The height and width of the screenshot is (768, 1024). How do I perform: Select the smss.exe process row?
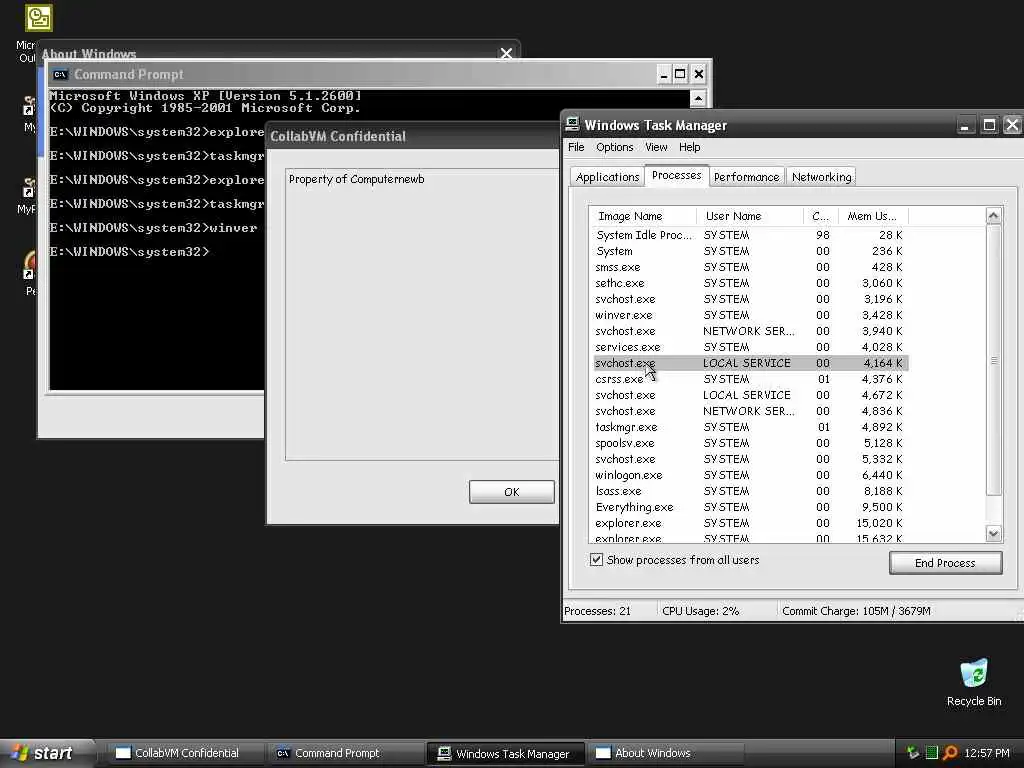pos(749,267)
